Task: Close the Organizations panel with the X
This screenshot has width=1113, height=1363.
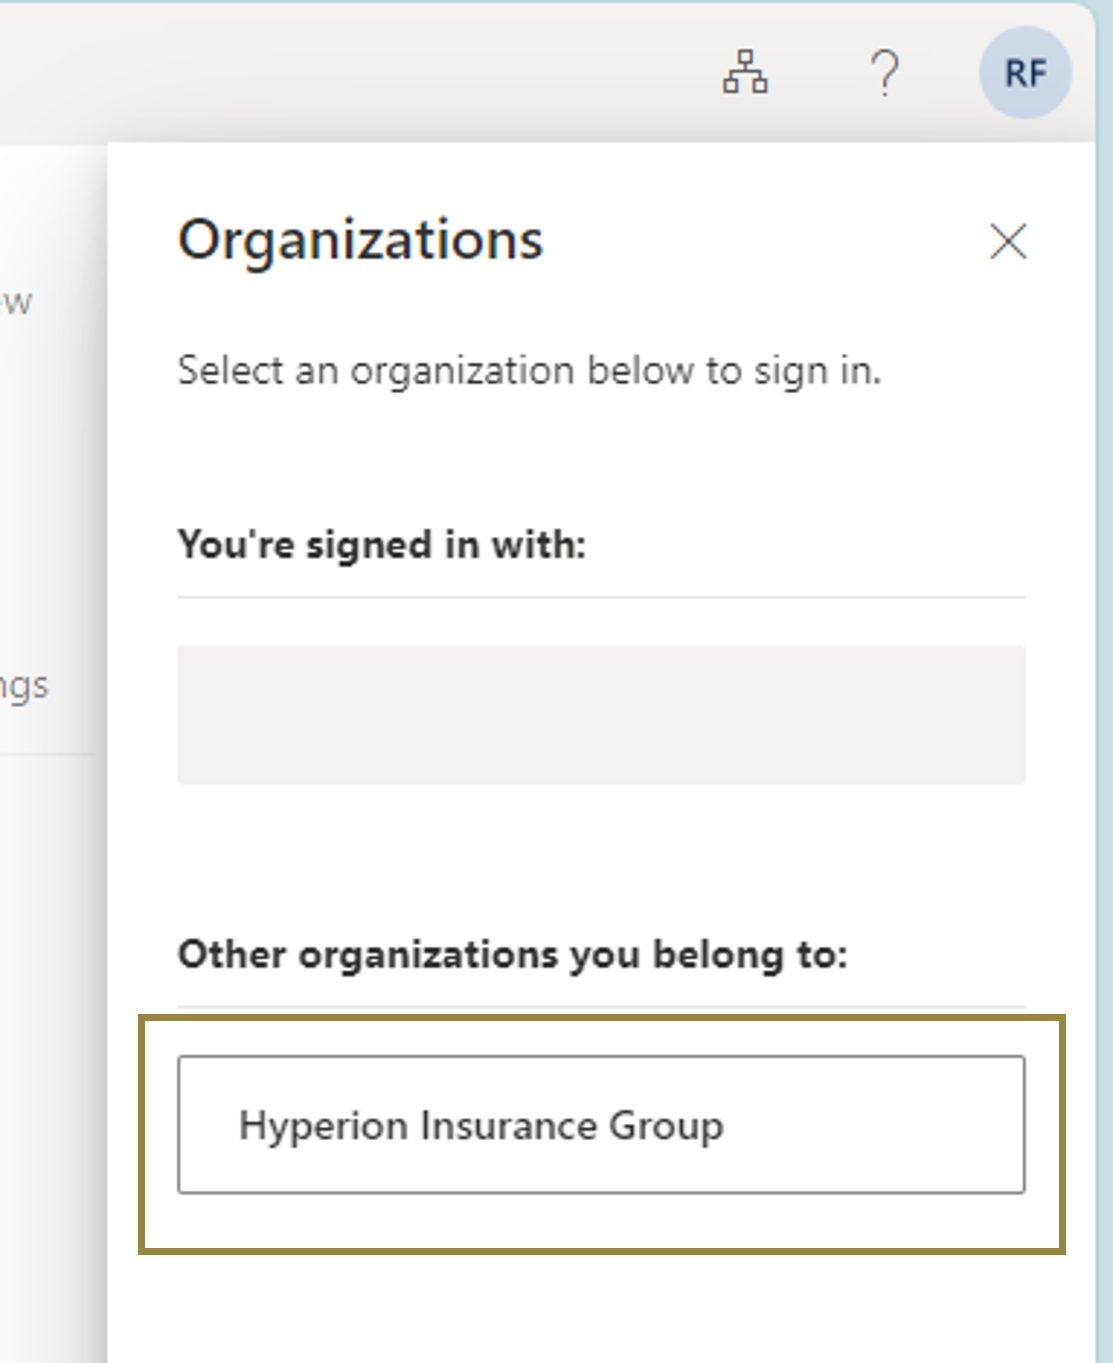Action: [1007, 241]
